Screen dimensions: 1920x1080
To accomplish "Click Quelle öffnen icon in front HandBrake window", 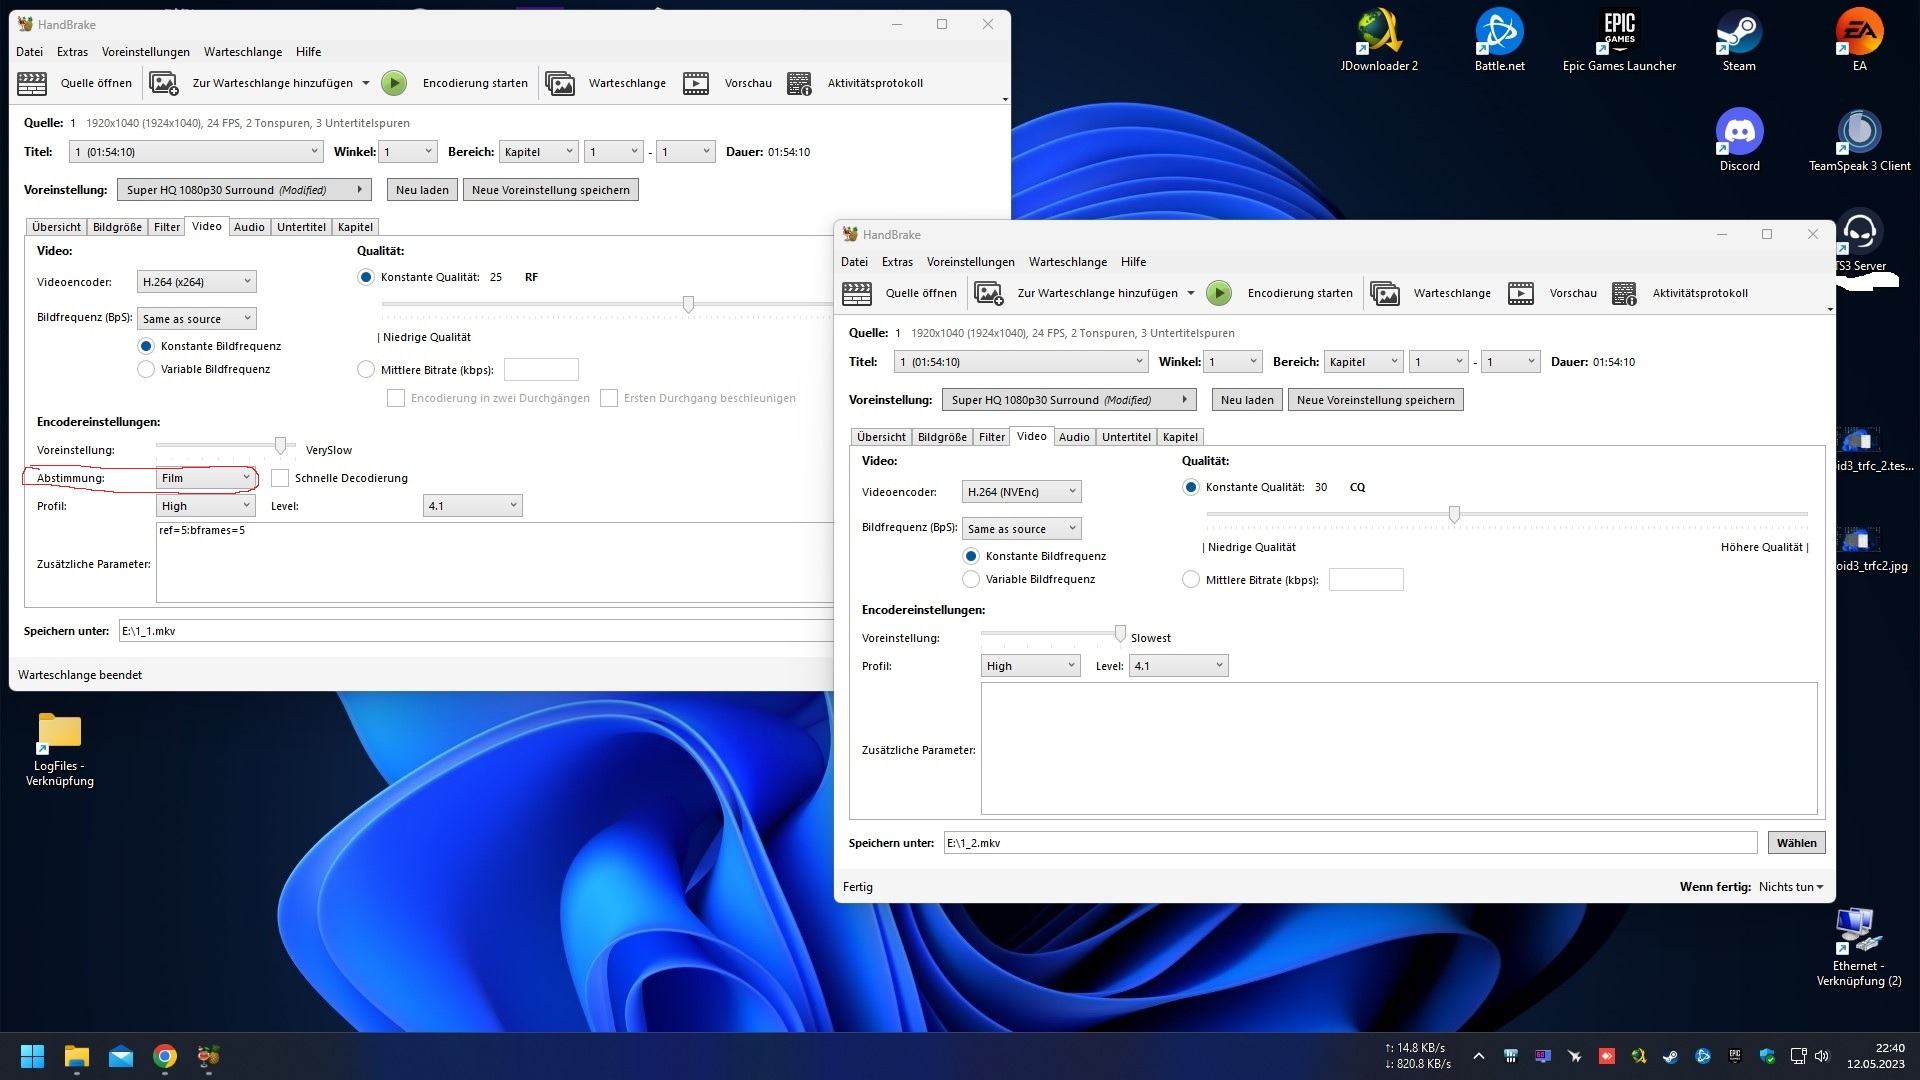I will [x=857, y=293].
